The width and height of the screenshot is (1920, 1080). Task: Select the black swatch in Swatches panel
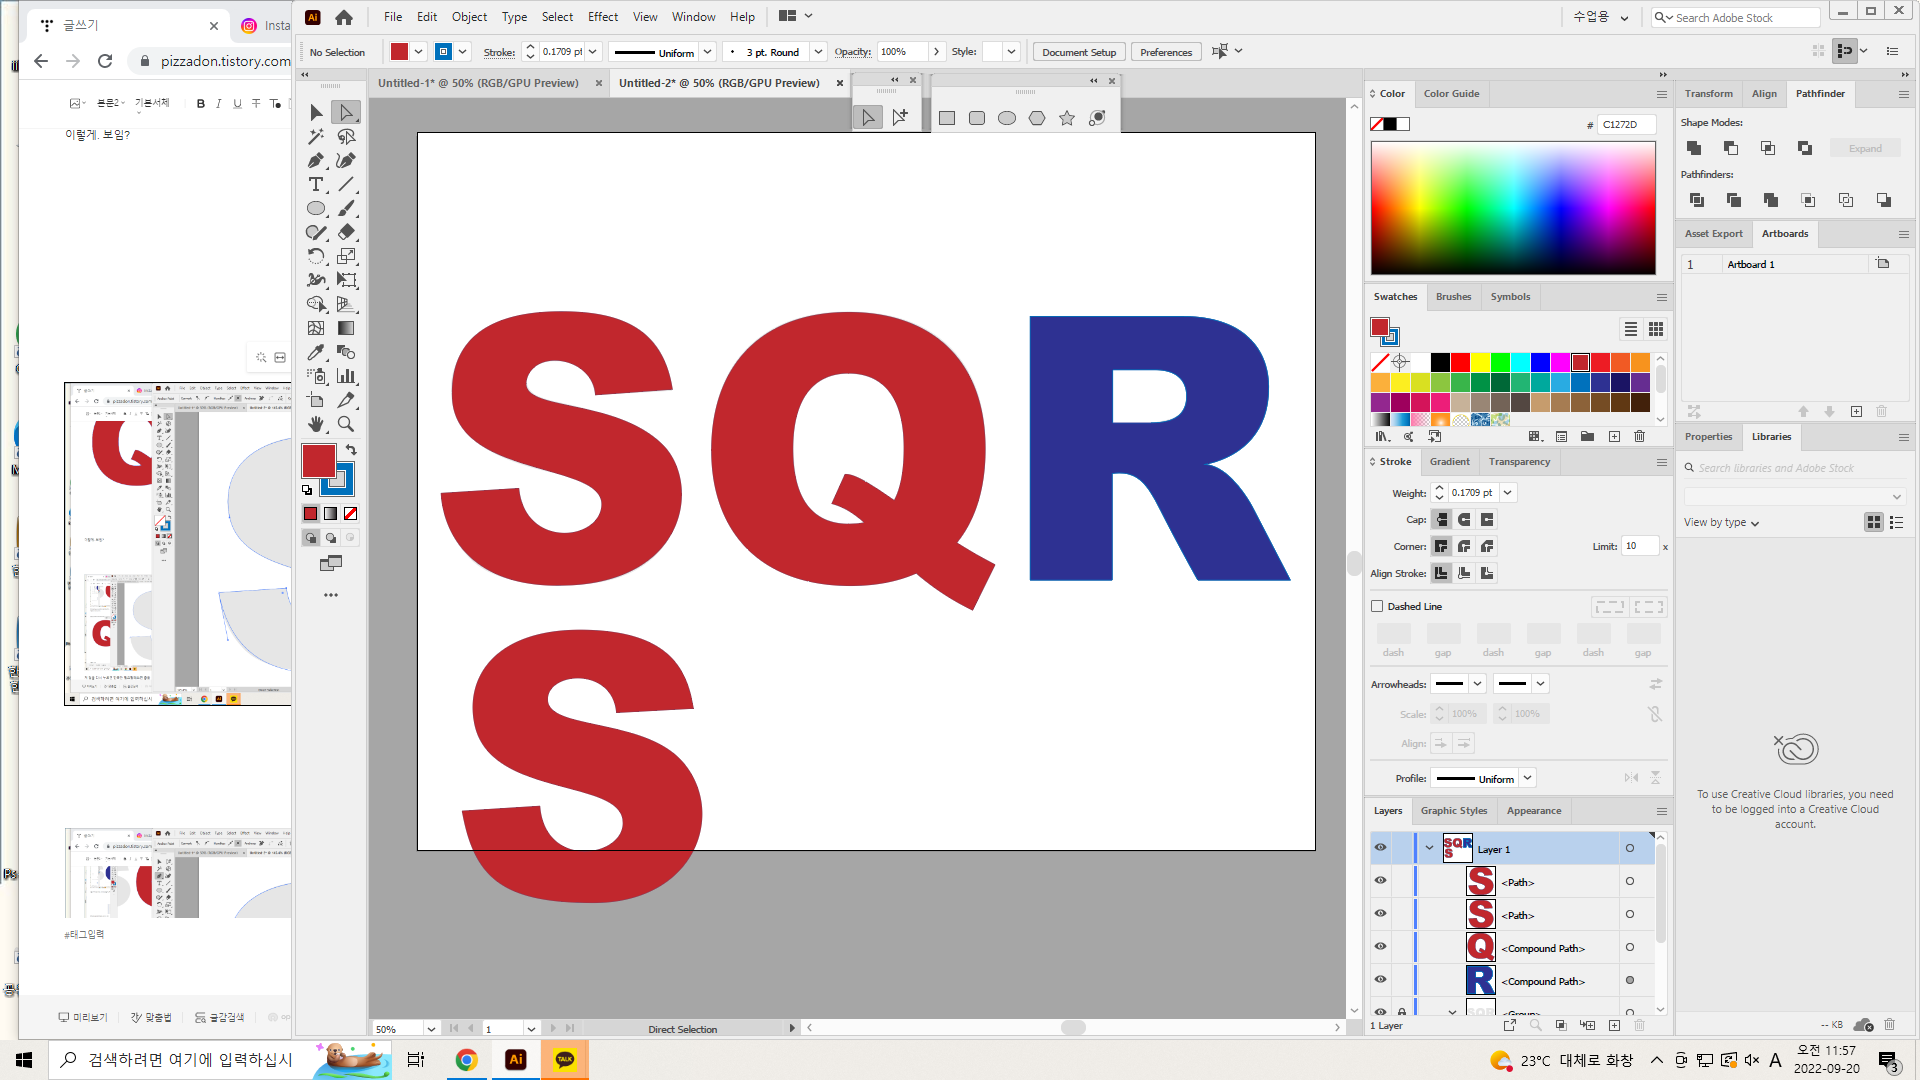point(1440,362)
